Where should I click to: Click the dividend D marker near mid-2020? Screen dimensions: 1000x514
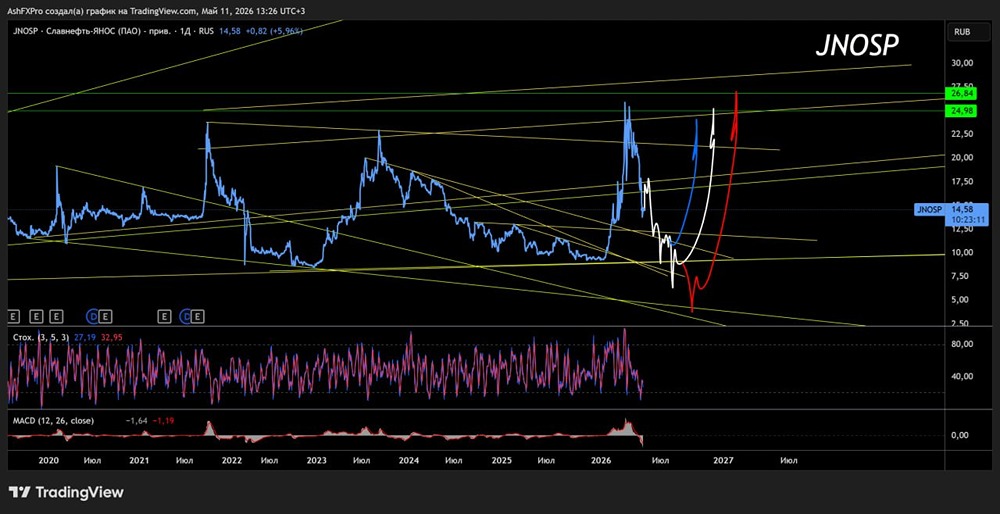coord(91,316)
